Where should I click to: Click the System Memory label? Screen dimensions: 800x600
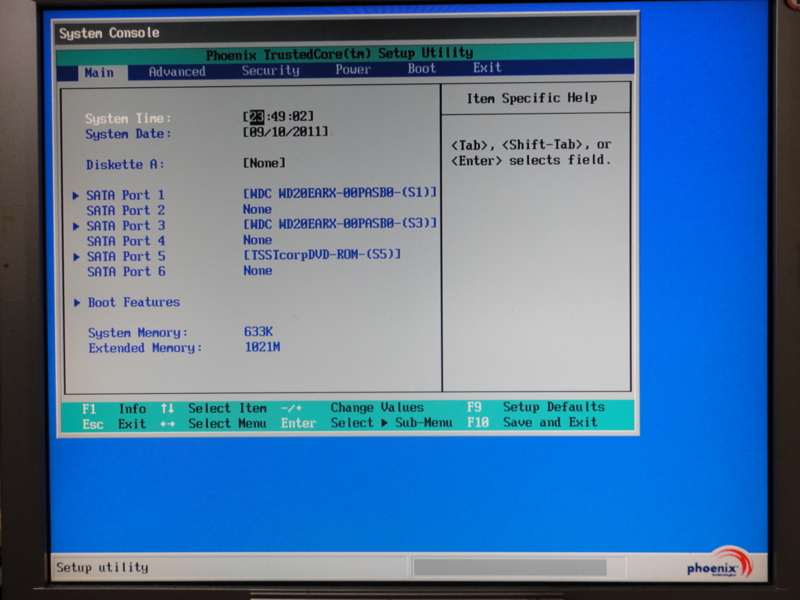[x=138, y=333]
